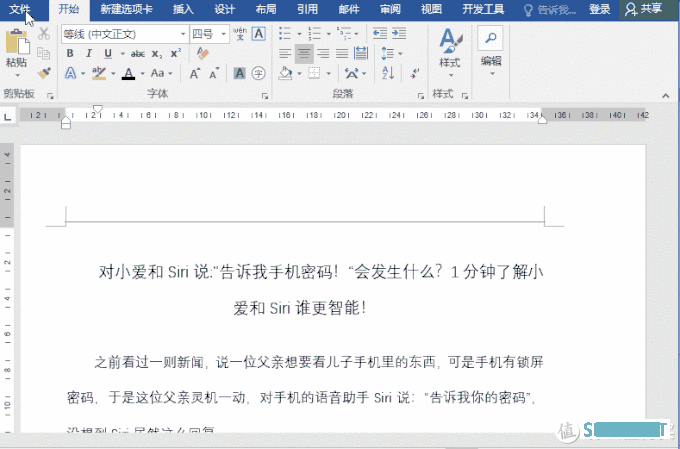Viewport: 680px width, 449px height.
Task: Open highlight color dropdown arrow
Action: pyautogui.click(x=113, y=73)
